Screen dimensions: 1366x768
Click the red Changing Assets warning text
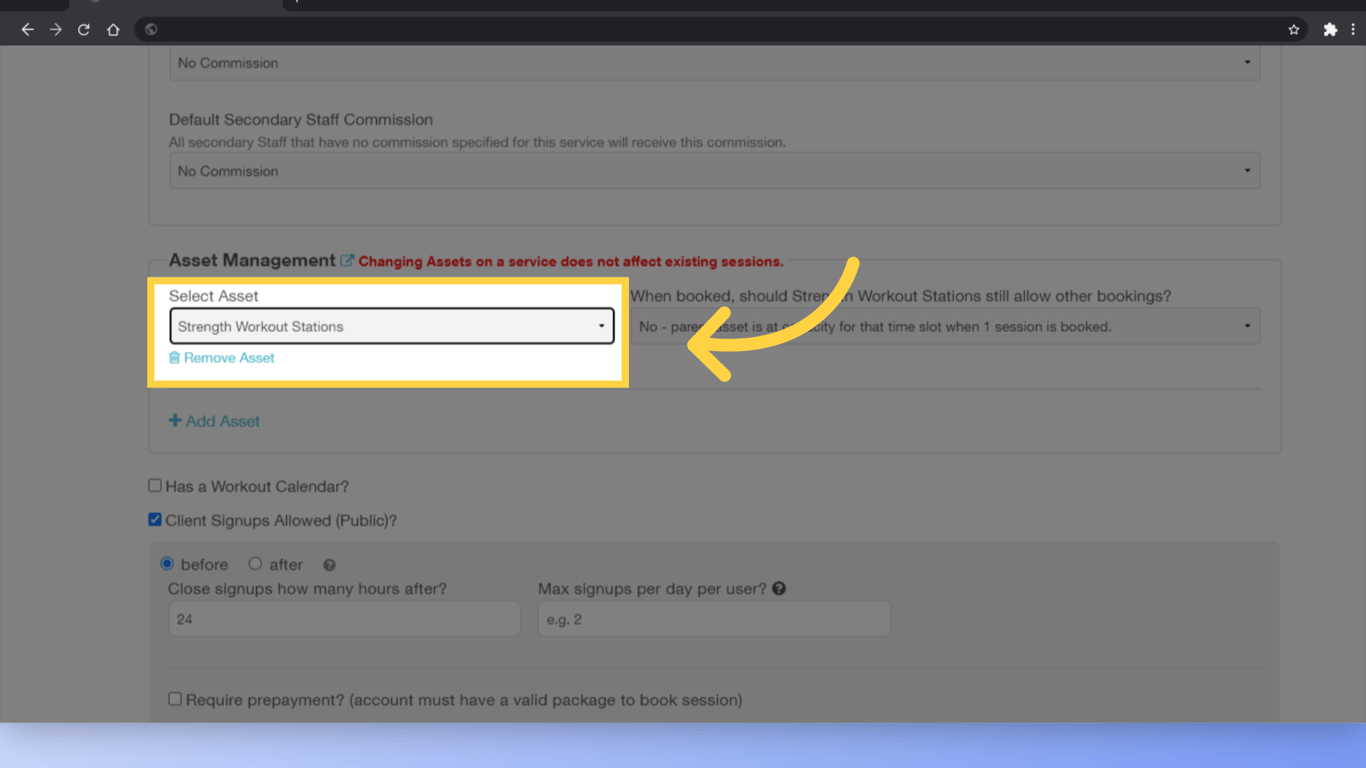coord(571,262)
